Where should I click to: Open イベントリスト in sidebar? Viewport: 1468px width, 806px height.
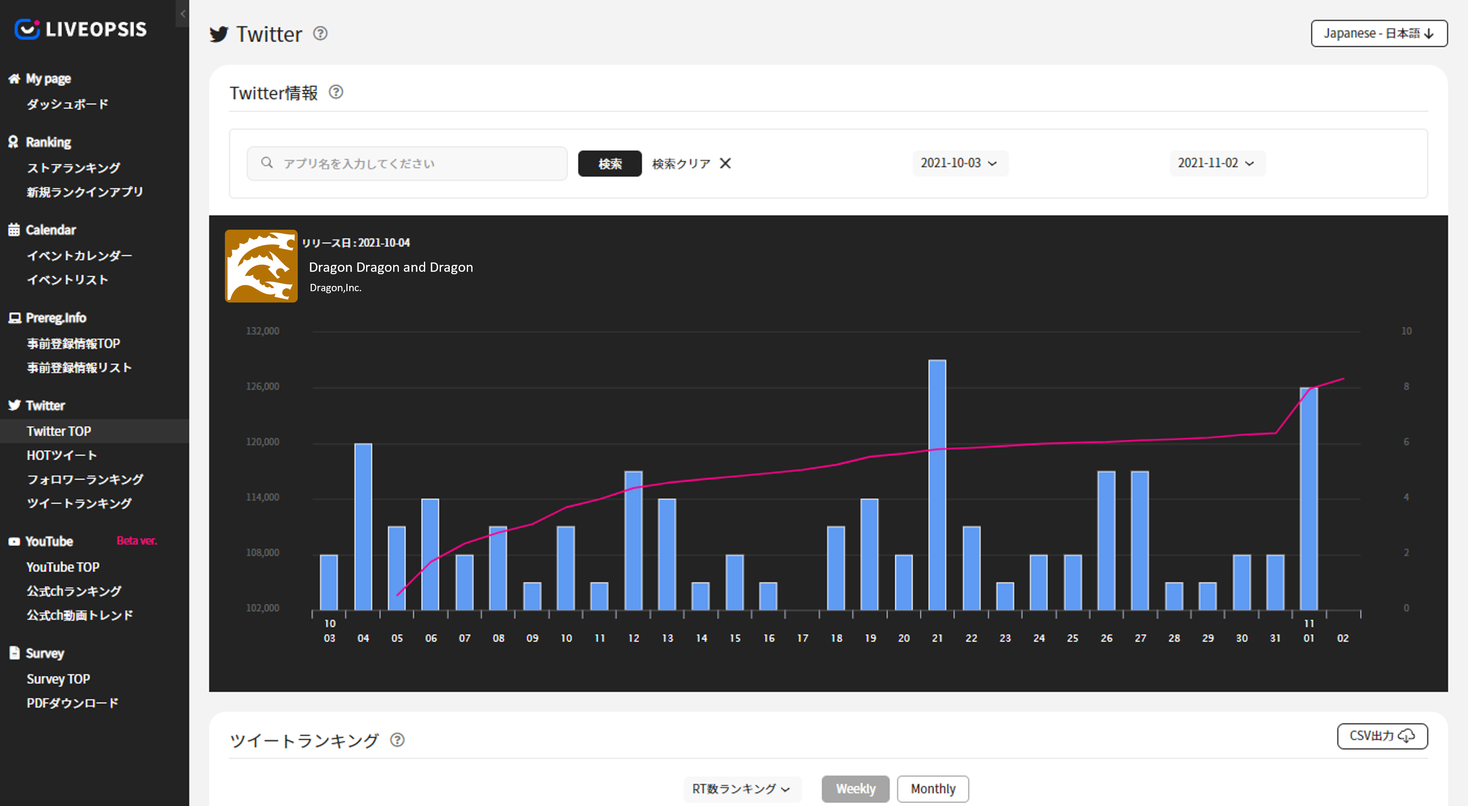[x=67, y=280]
